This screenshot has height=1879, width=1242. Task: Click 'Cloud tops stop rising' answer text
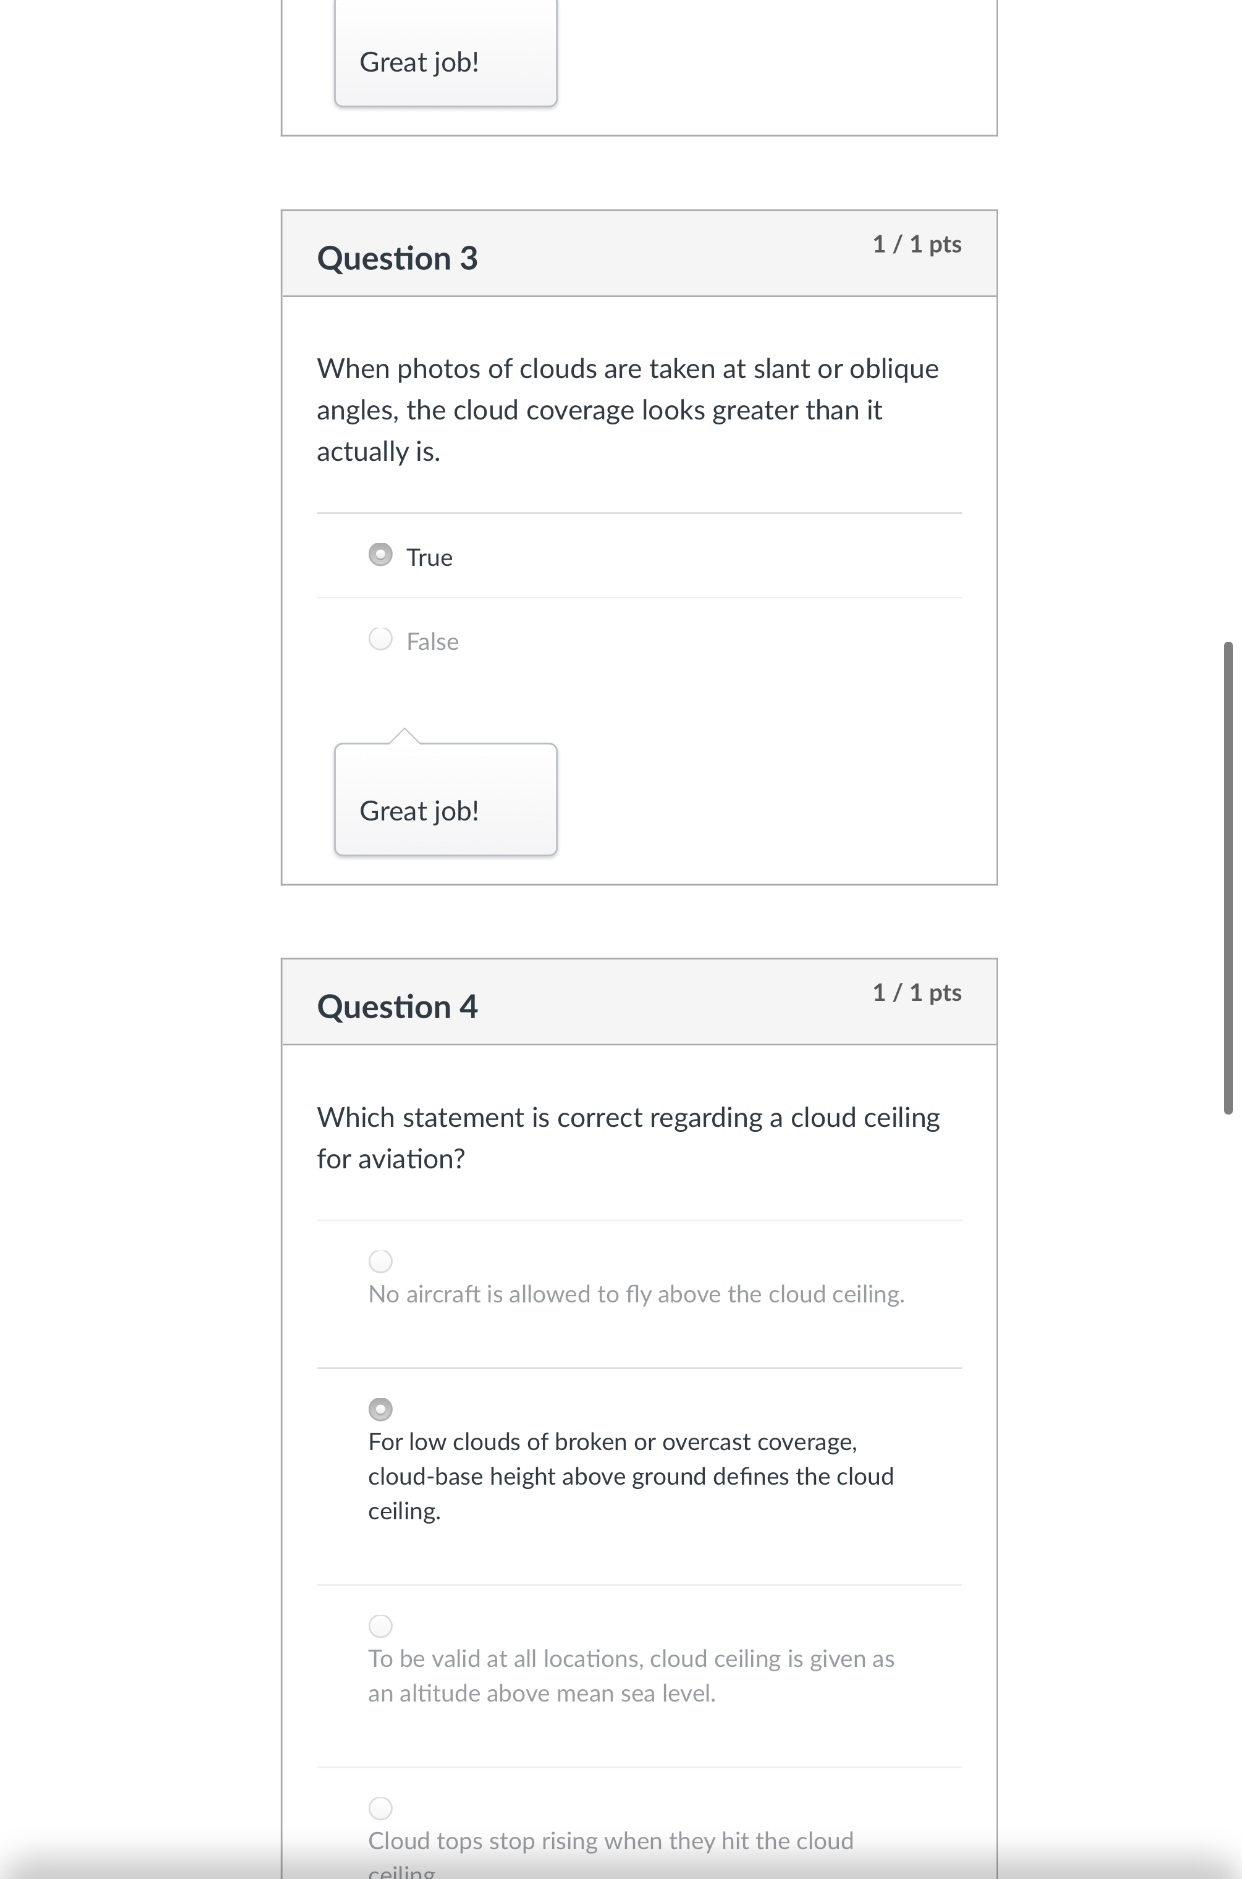tap(610, 1841)
